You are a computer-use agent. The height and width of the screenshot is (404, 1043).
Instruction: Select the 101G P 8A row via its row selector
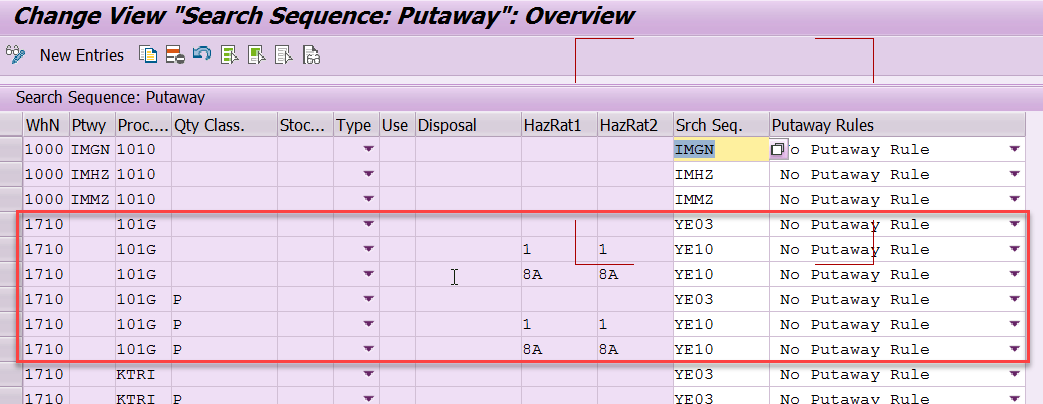coord(11,349)
